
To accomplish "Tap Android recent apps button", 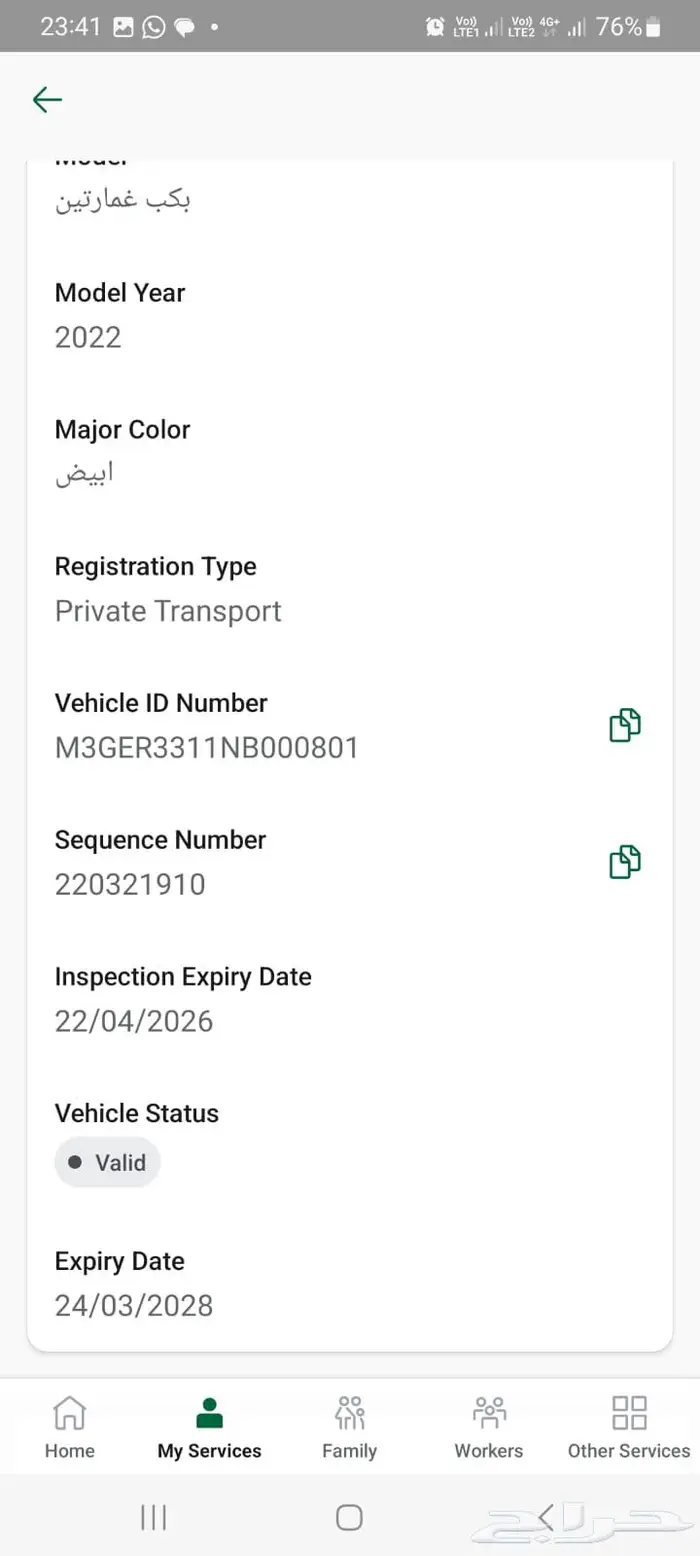I will [x=153, y=1517].
